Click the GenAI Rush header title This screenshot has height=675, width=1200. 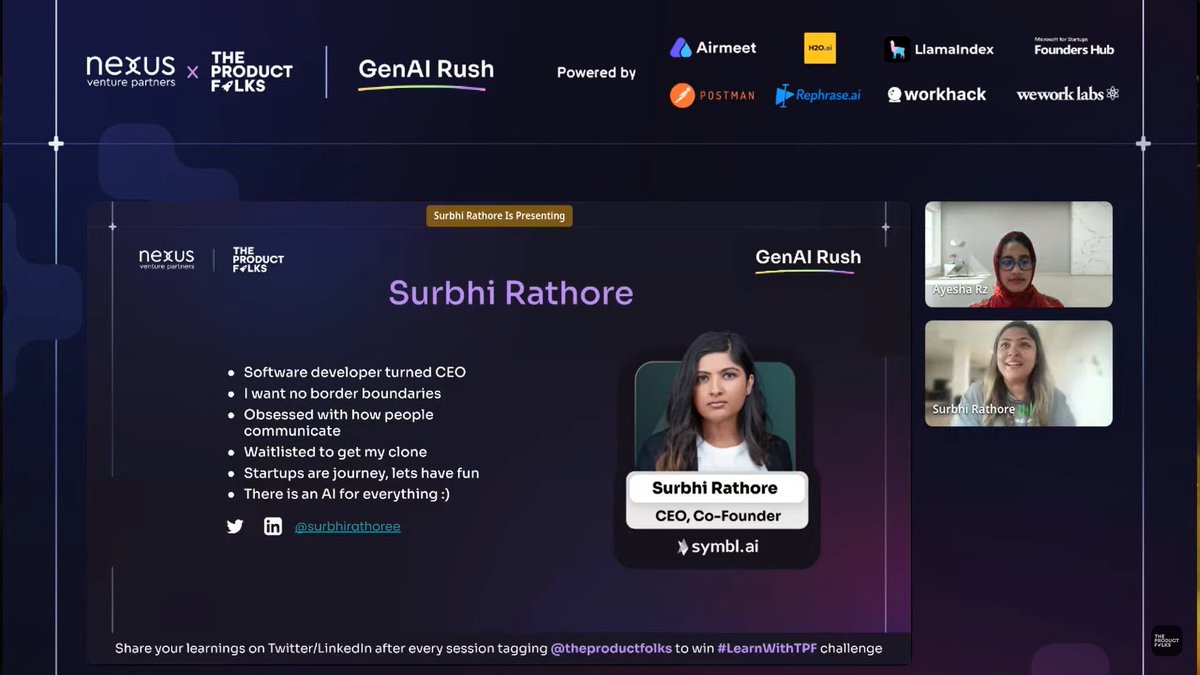pos(426,72)
